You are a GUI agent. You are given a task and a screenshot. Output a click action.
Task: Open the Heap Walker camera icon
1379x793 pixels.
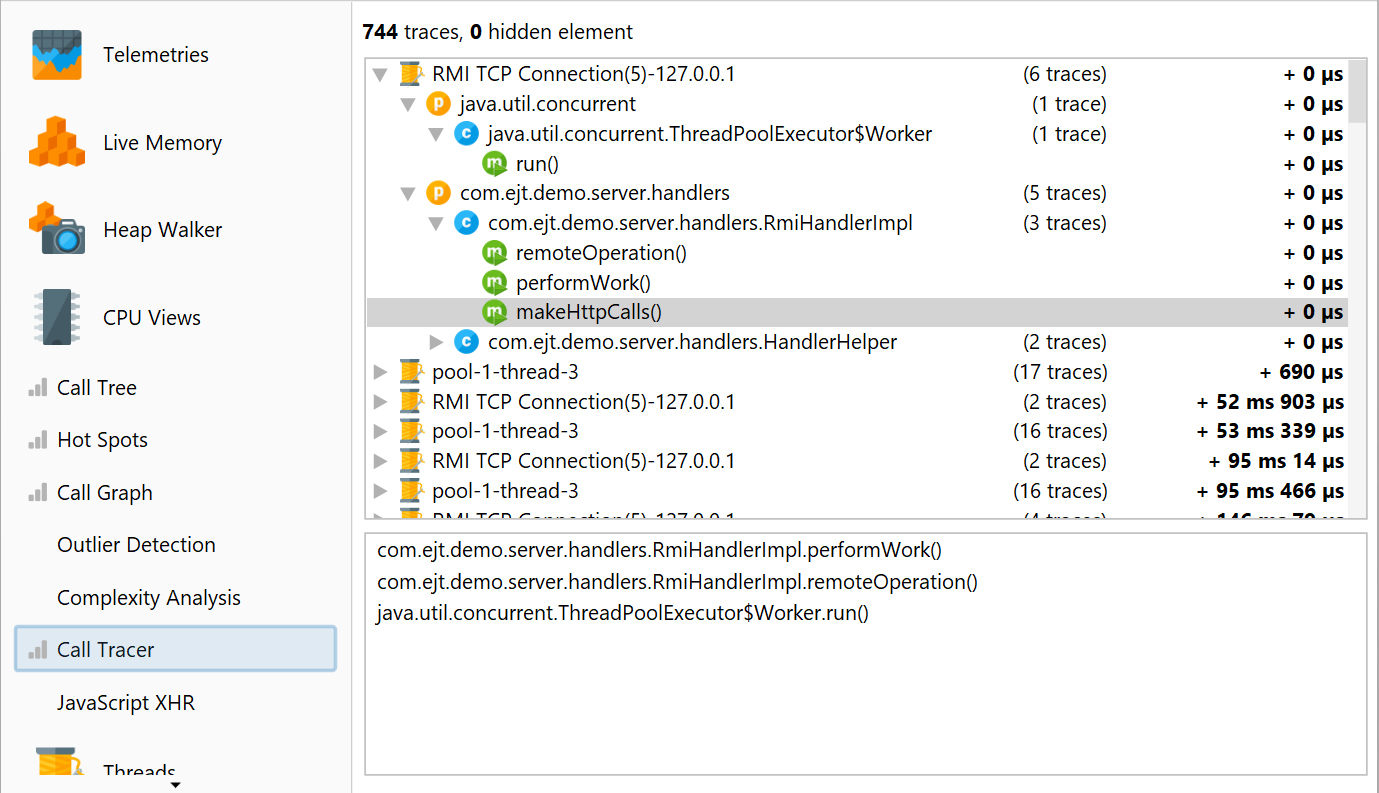click(x=57, y=229)
